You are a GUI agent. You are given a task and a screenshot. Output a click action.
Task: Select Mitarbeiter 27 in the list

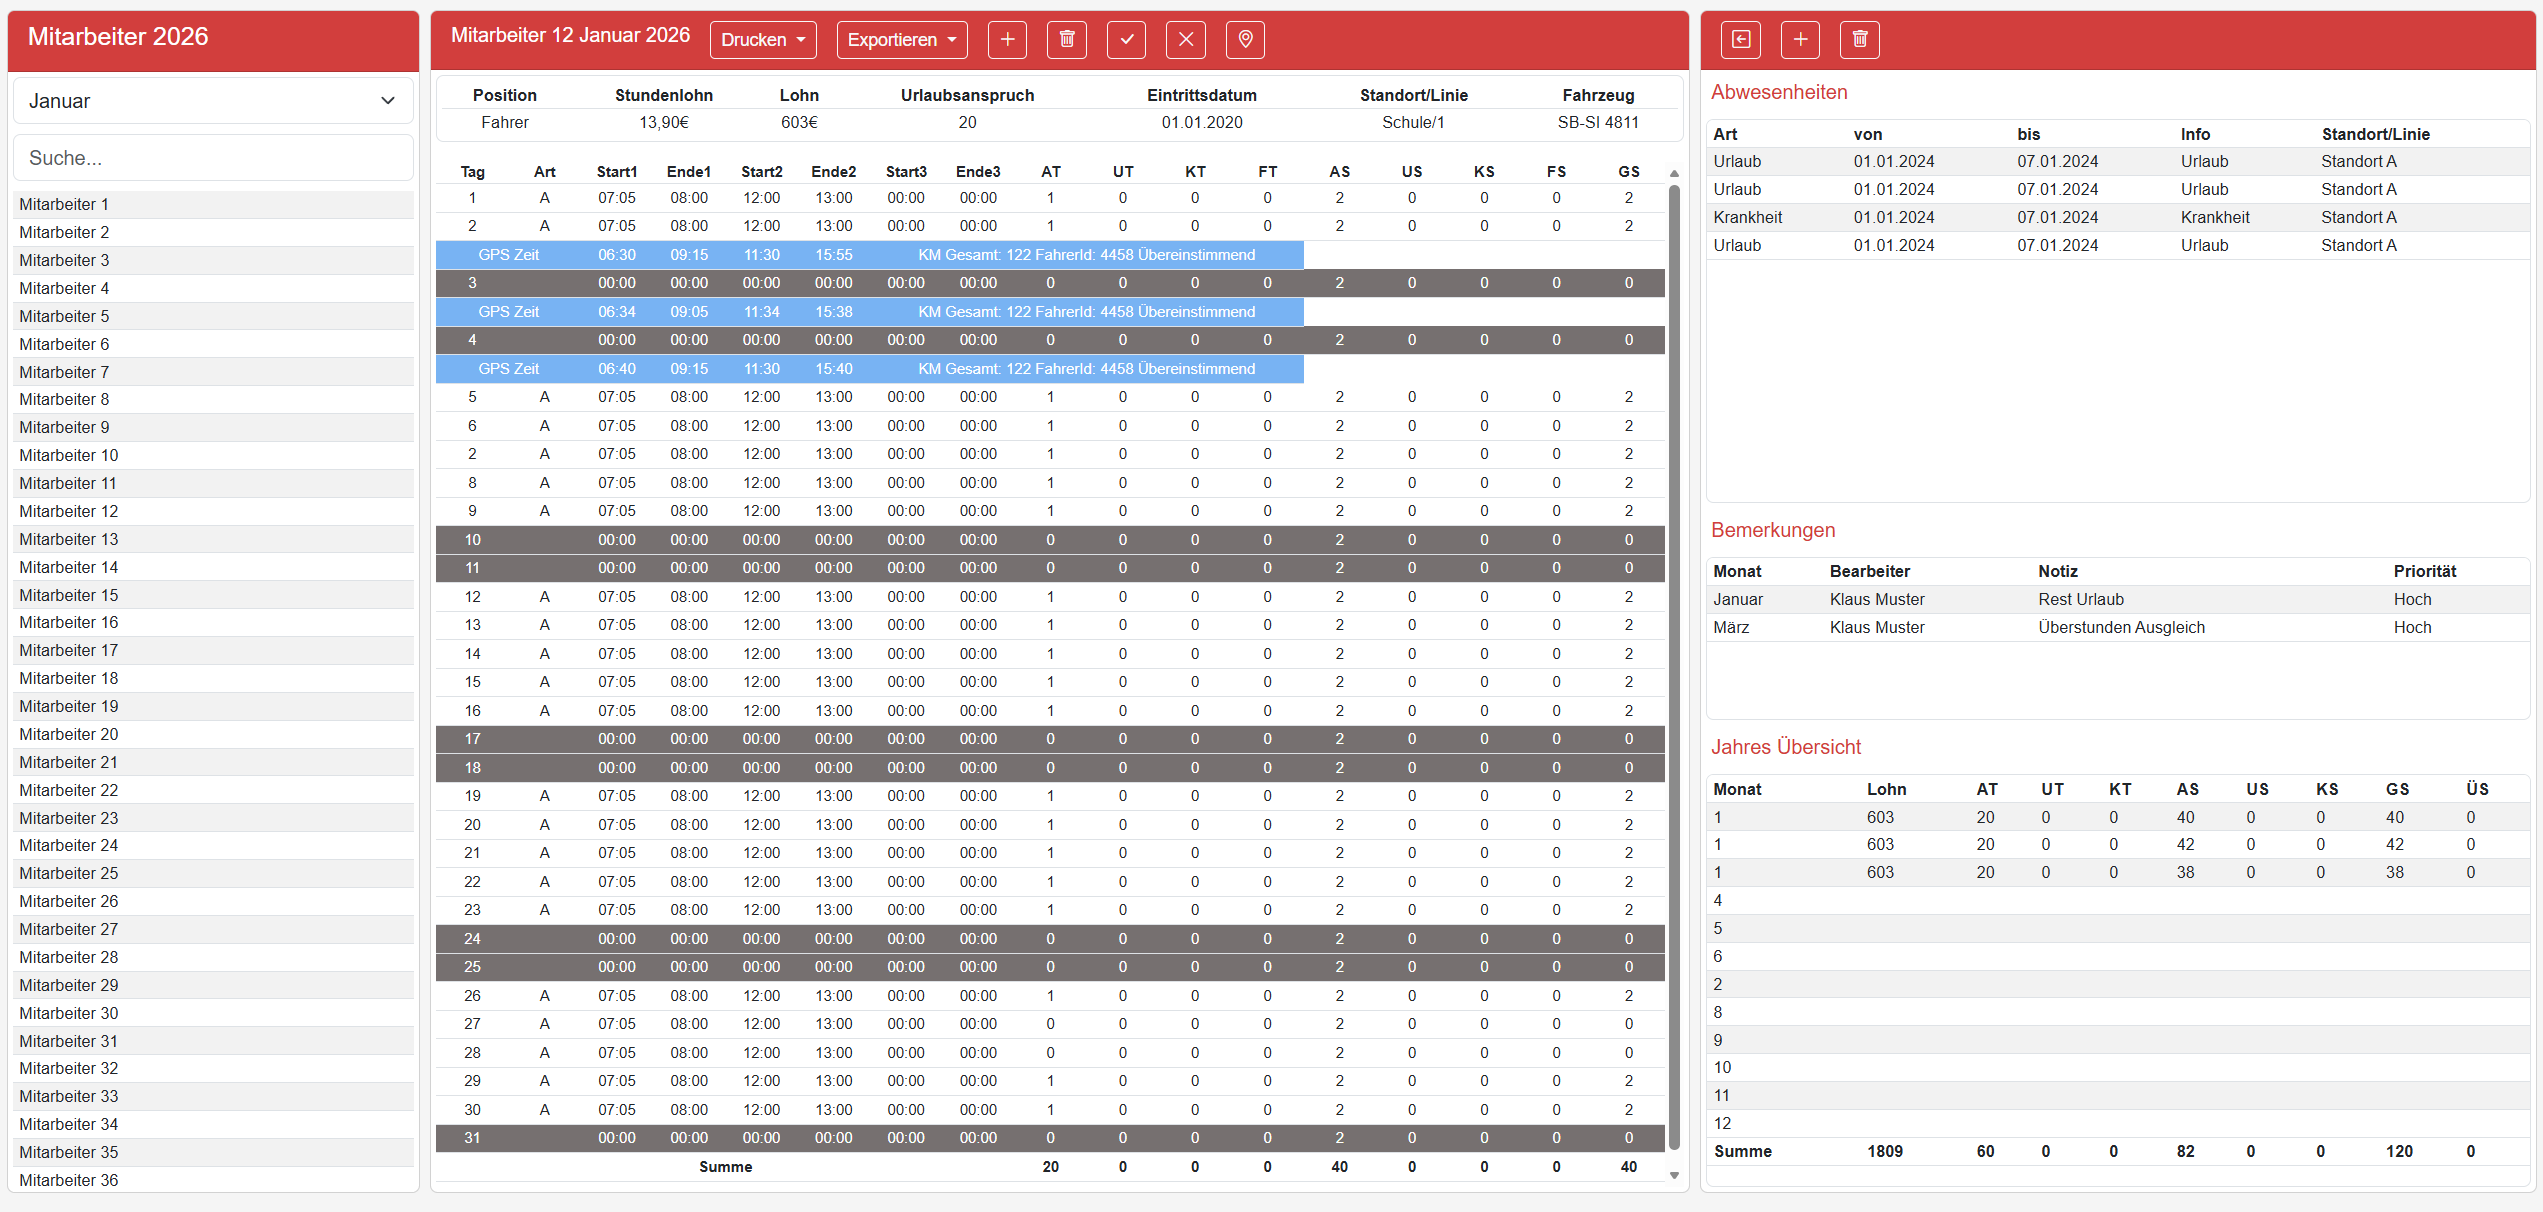(x=213, y=929)
